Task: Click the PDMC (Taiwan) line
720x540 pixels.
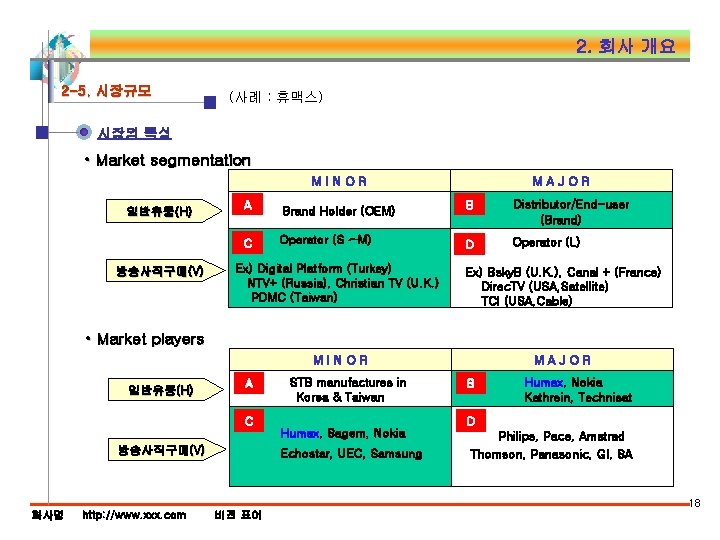Action: pyautogui.click(x=294, y=297)
